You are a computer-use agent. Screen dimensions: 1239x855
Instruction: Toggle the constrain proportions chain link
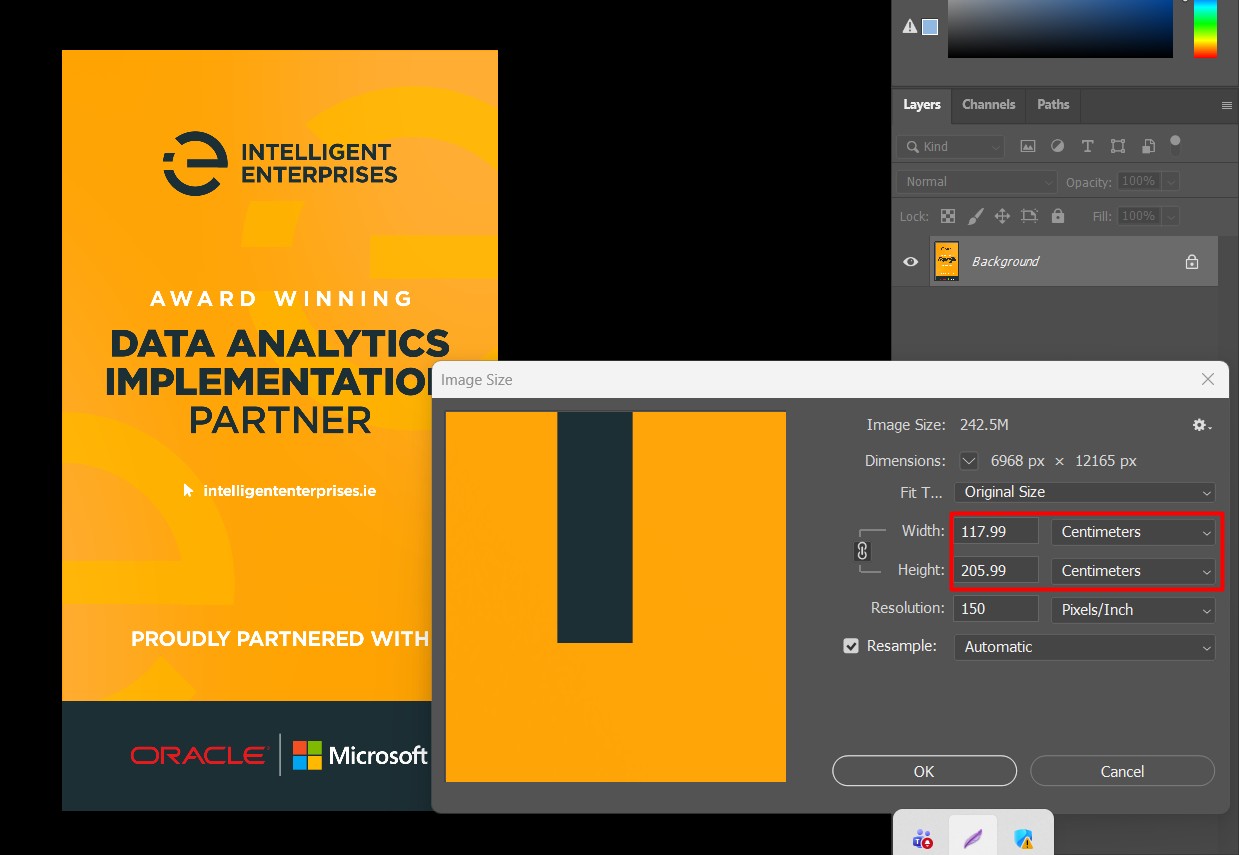tap(862, 551)
